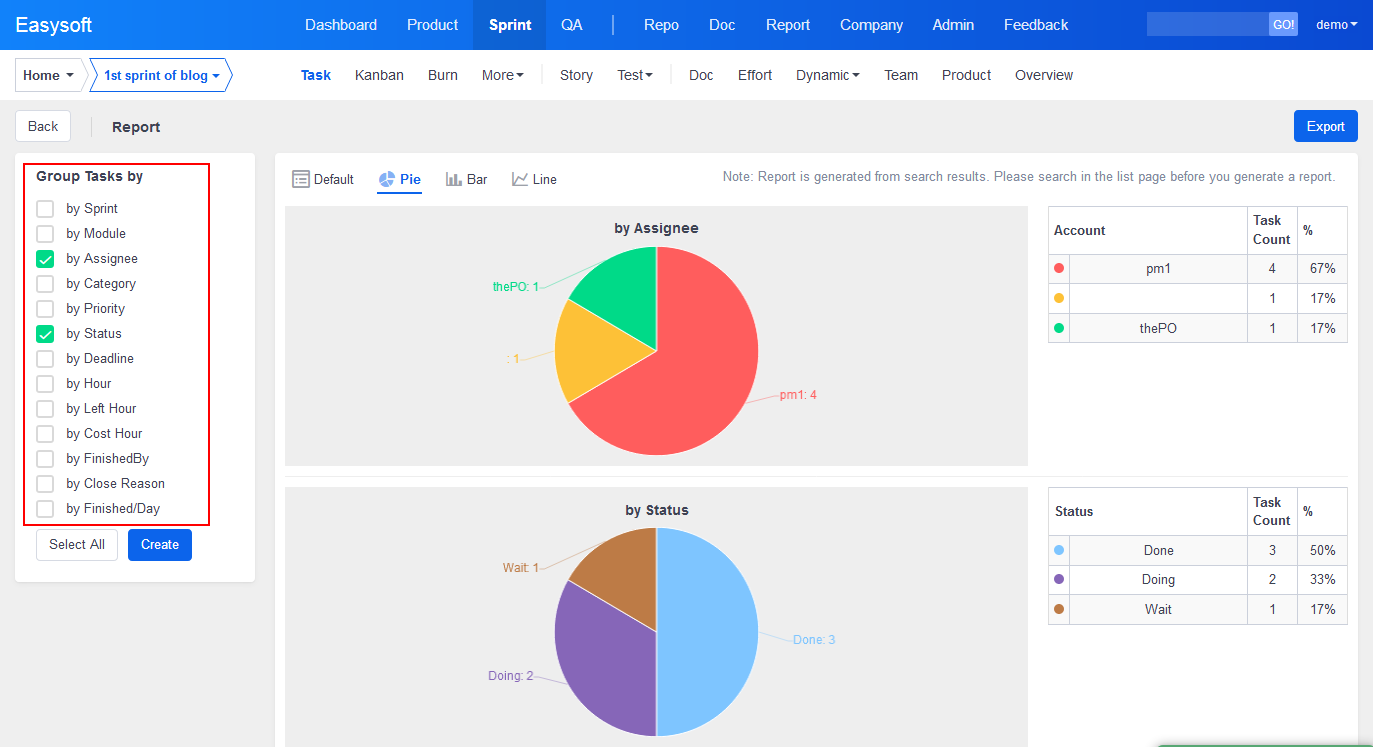
Task: Click the Export button
Action: point(1325,126)
